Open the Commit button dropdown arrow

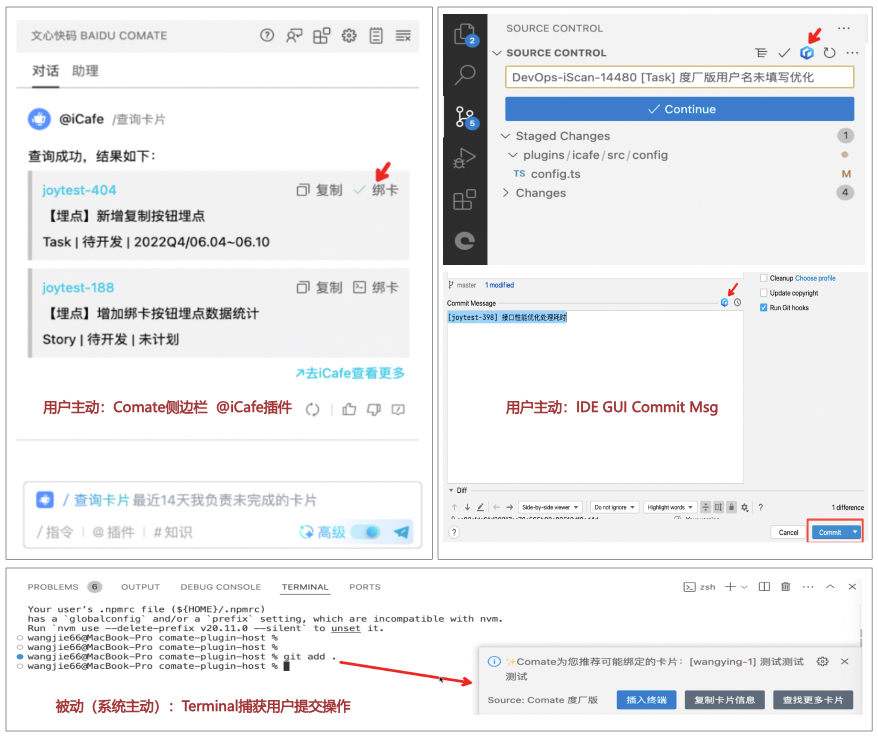(855, 532)
